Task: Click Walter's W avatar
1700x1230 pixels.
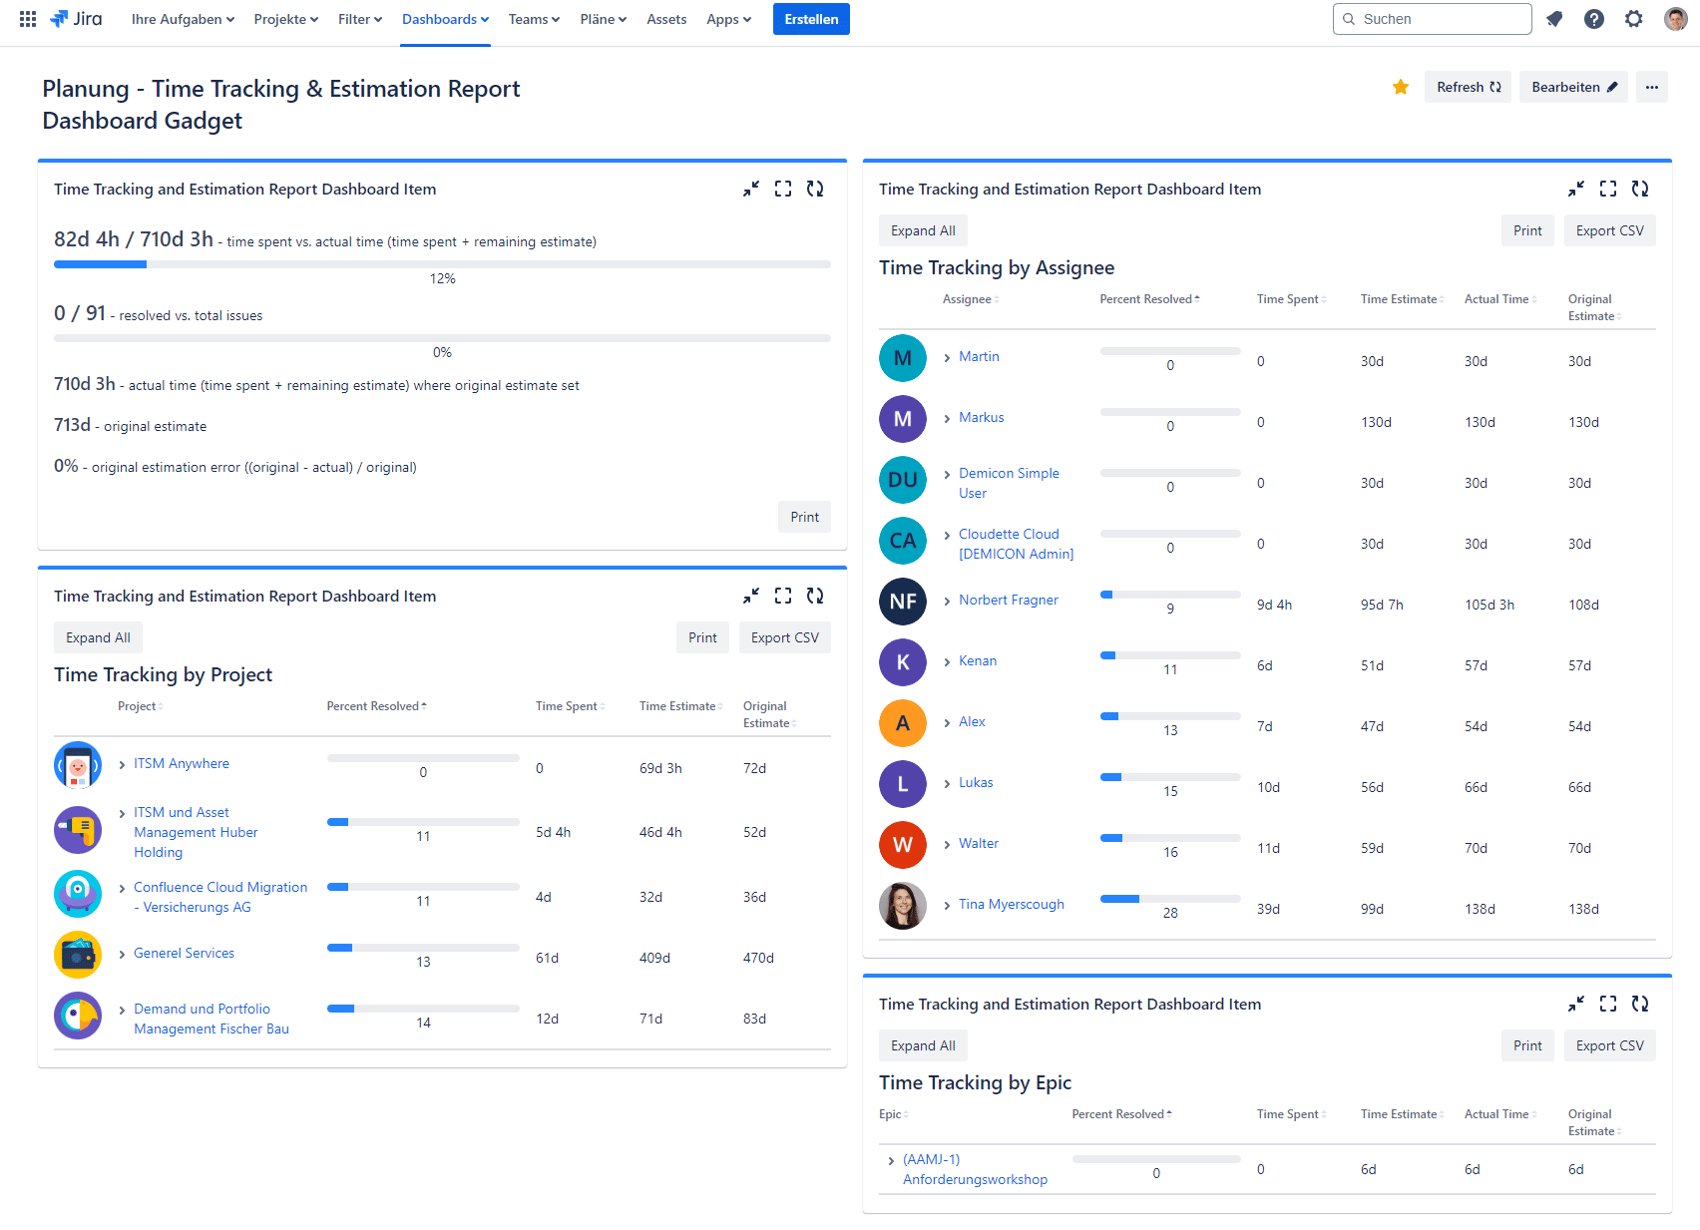Action: click(x=903, y=845)
